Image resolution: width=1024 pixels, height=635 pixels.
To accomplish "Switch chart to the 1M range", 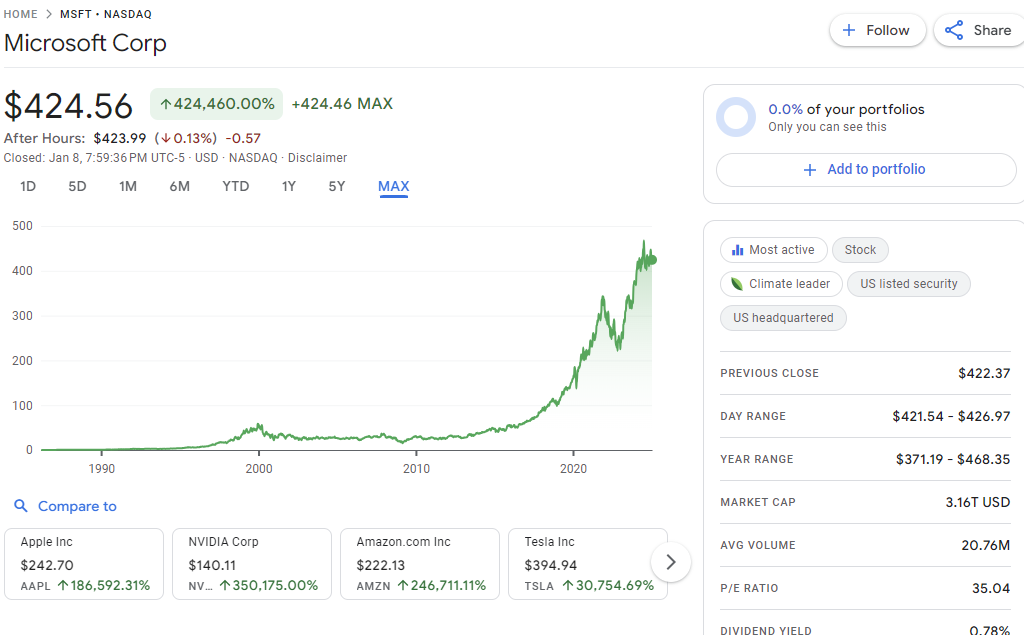I will [x=128, y=186].
